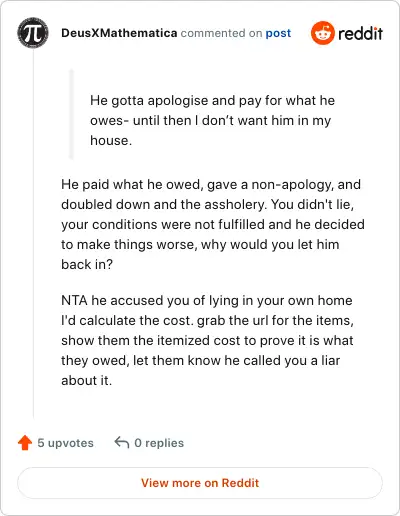Click the closing words 'about it.'
The image size is (400, 516).
coord(86,380)
